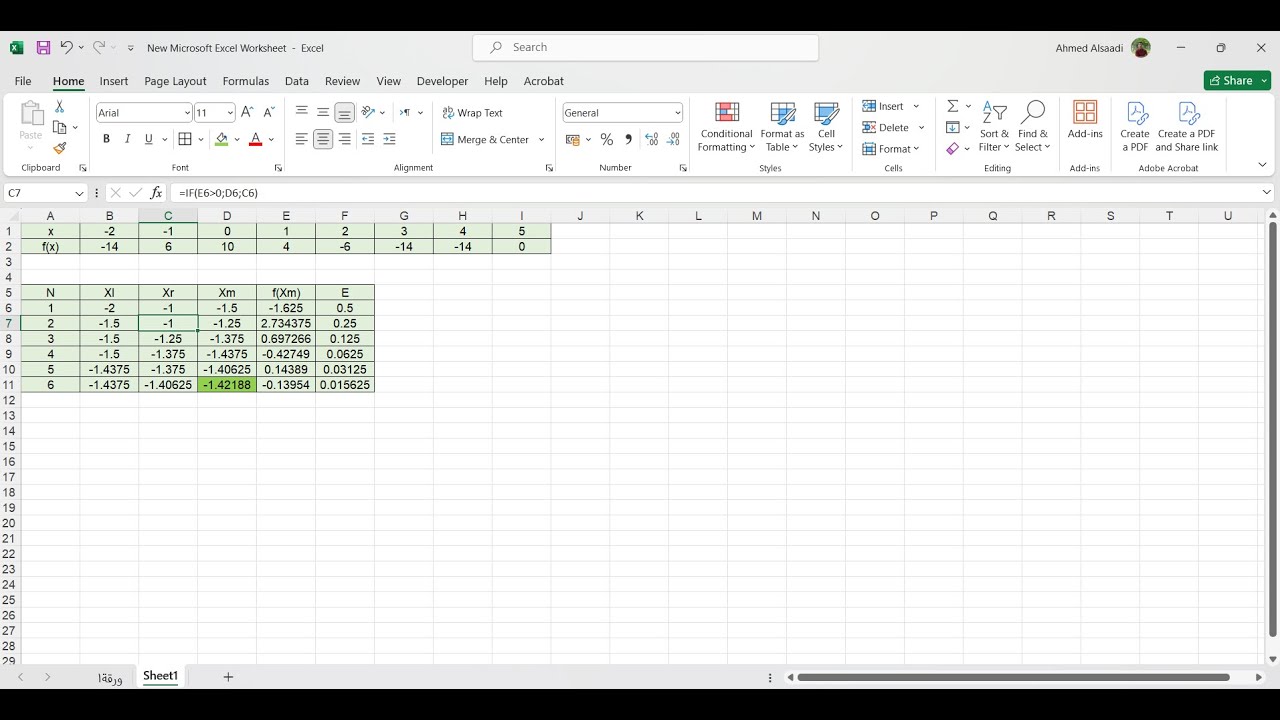Viewport: 1280px width, 720px height.
Task: Click the Decrease Decimal icon
Action: tap(673, 139)
